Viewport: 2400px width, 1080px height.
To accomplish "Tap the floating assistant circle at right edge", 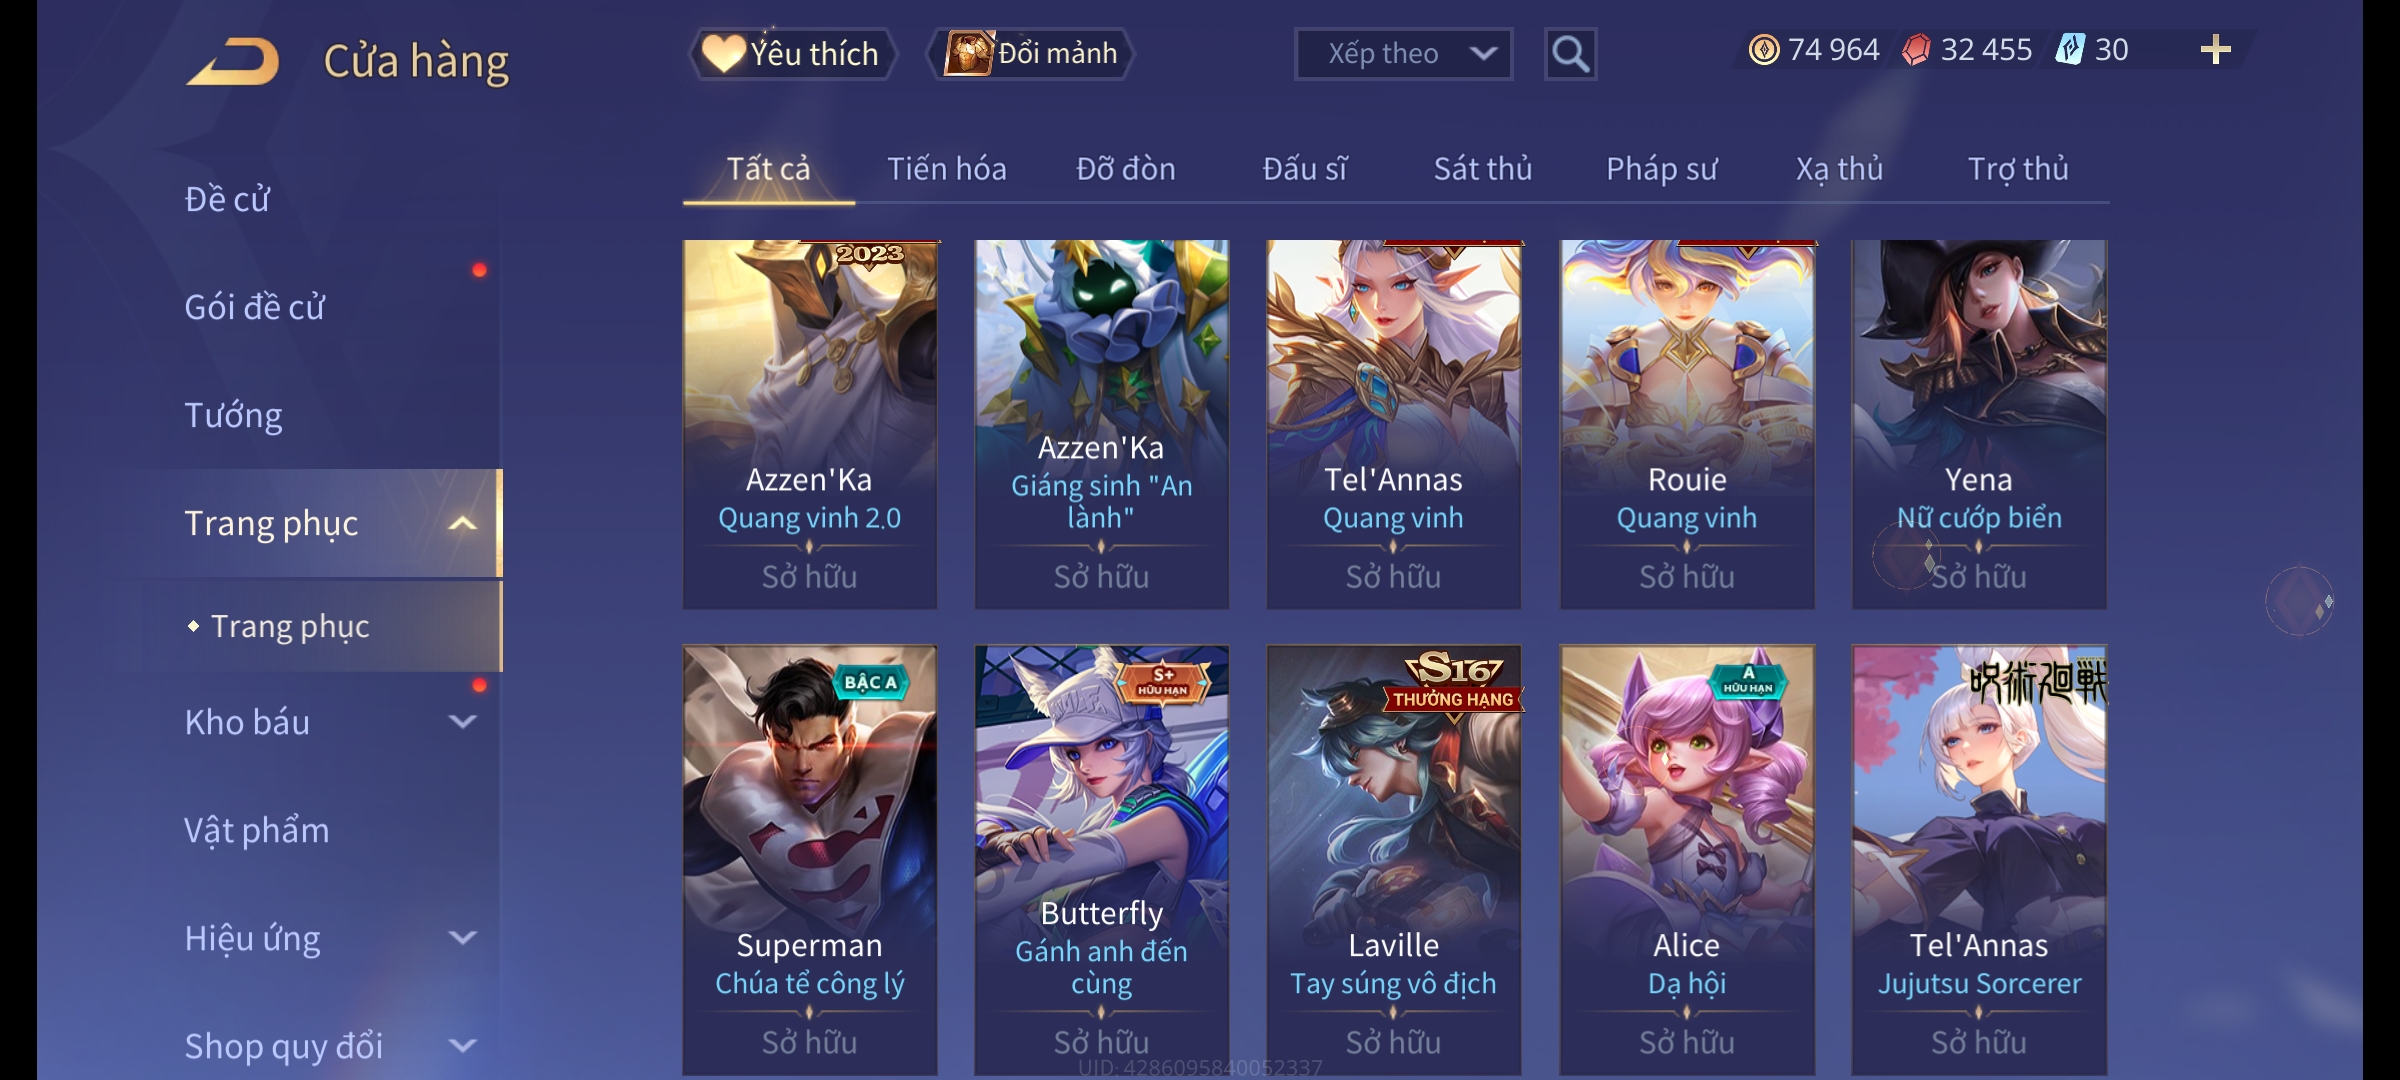I will 2299,601.
